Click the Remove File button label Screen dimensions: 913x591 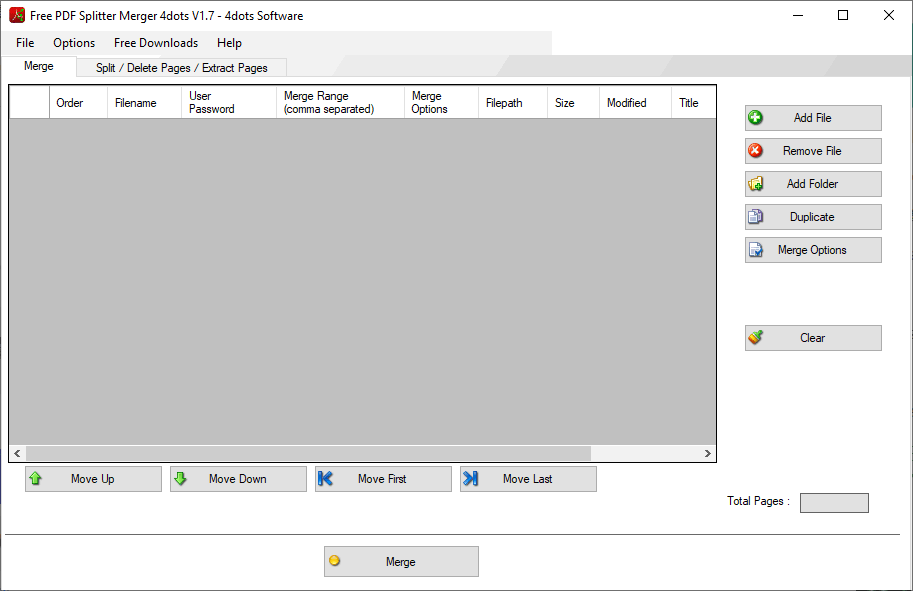812,151
